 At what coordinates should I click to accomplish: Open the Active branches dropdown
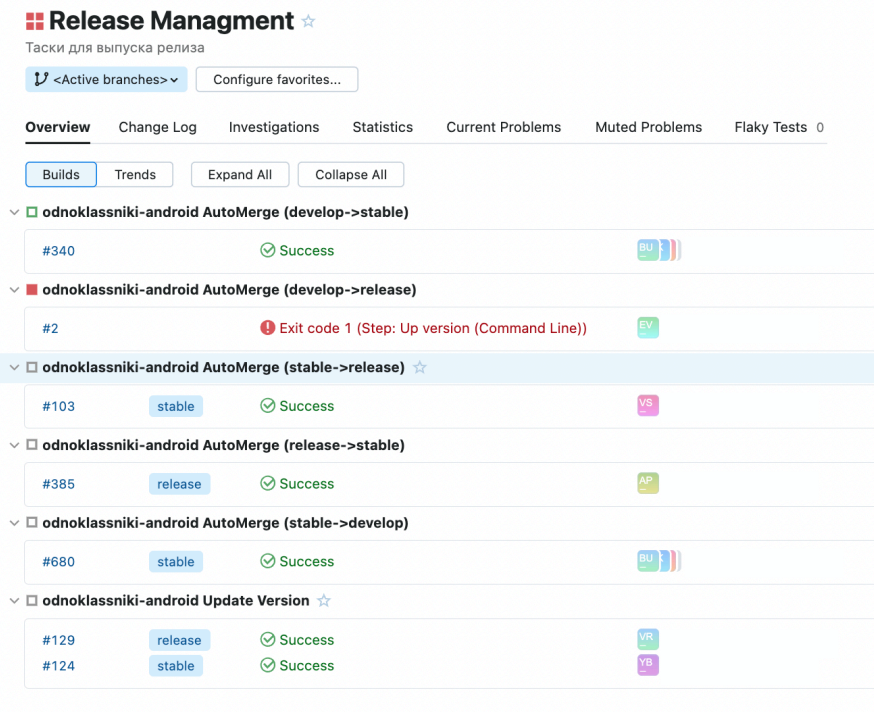pyautogui.click(x=106, y=80)
